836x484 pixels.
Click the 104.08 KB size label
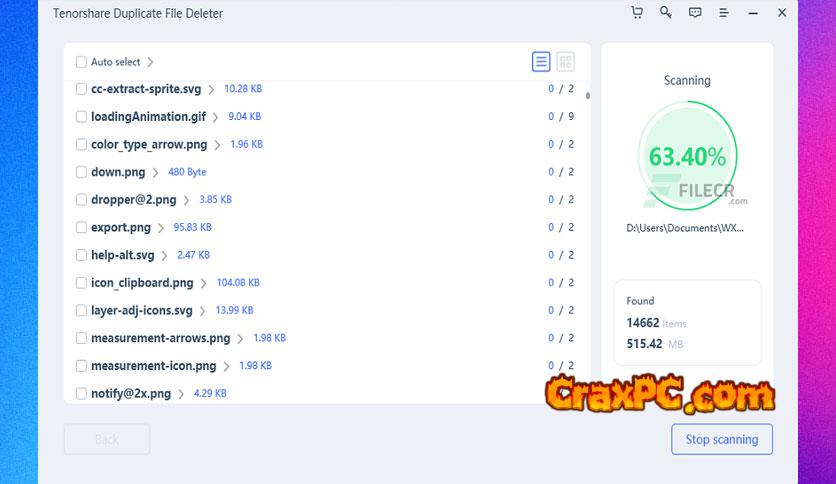tap(238, 283)
